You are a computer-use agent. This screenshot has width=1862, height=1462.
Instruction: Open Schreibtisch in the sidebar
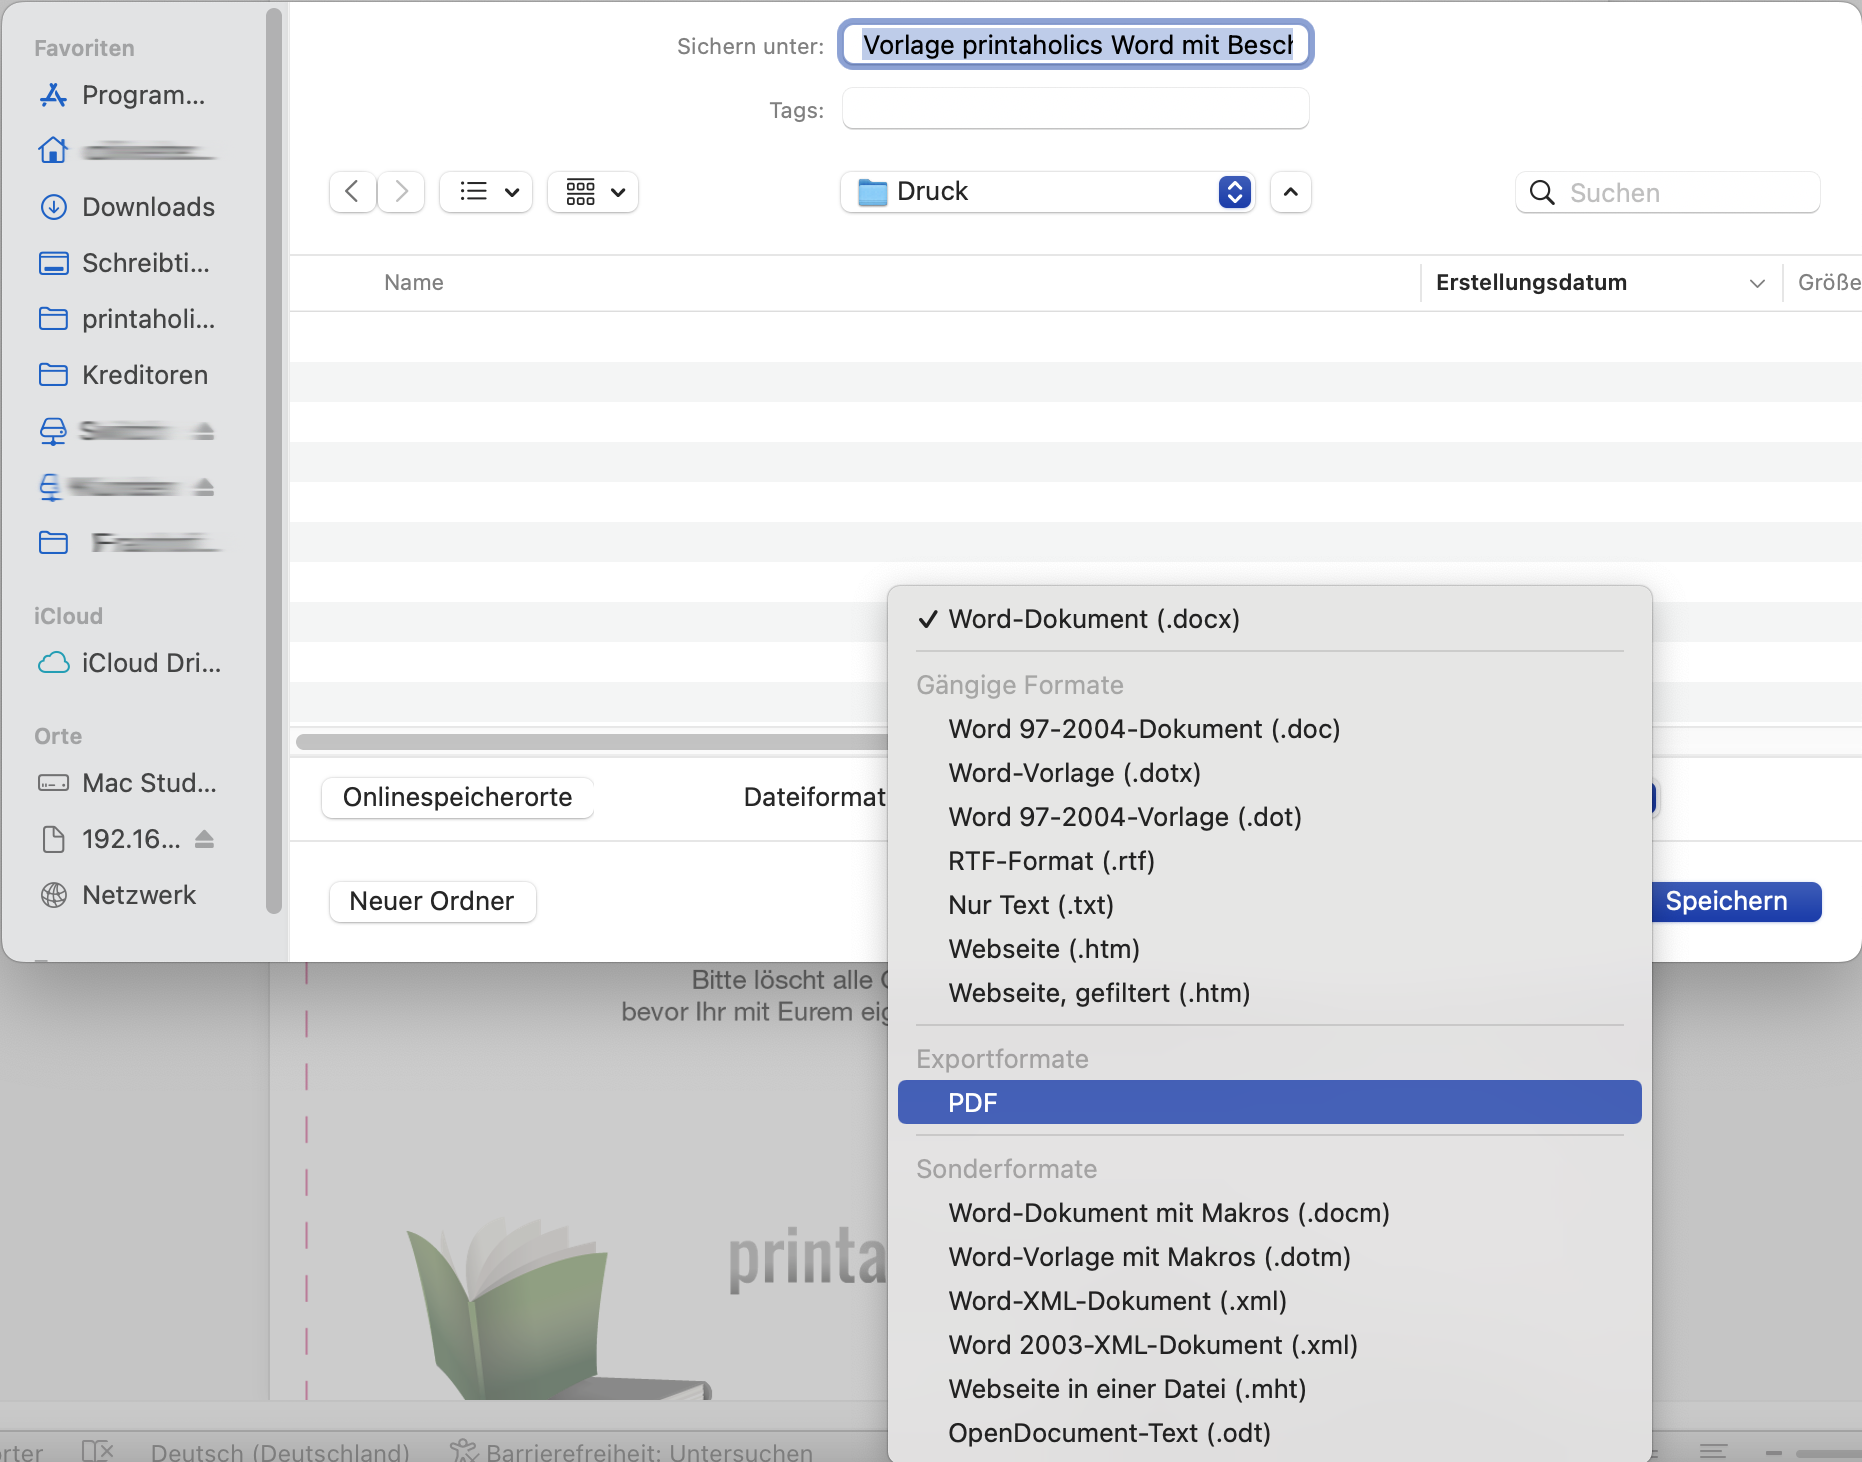(124, 263)
